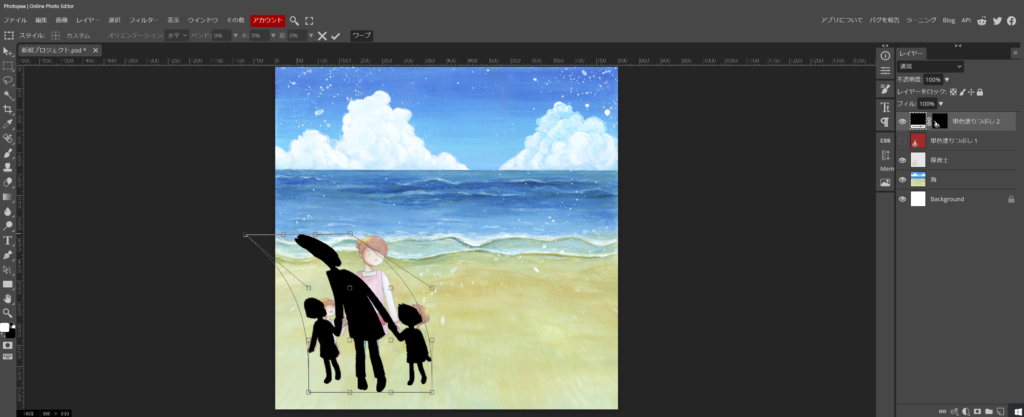Image resolution: width=1024 pixels, height=417 pixels.
Task: Toggle fullscreen mode icon in the menu bar
Action: (x=308, y=20)
